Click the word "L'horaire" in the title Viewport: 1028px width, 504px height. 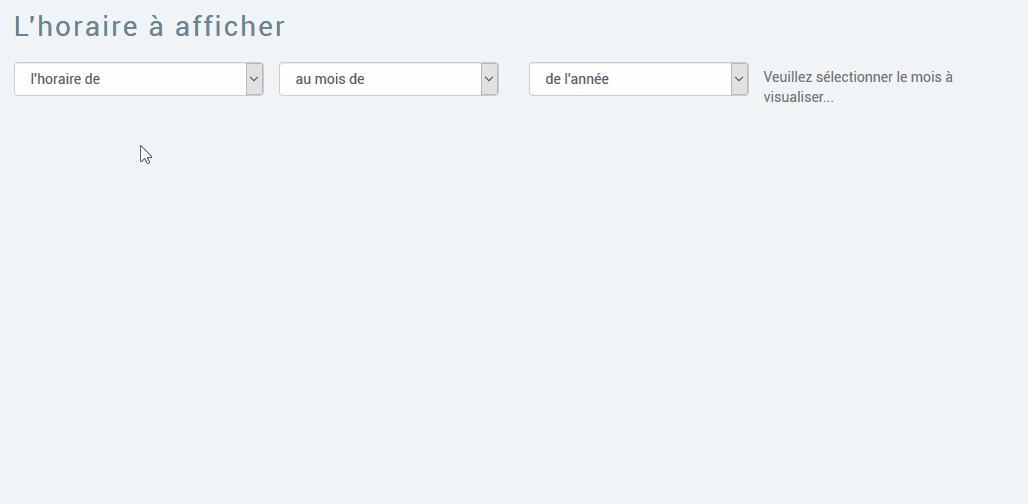(x=76, y=27)
